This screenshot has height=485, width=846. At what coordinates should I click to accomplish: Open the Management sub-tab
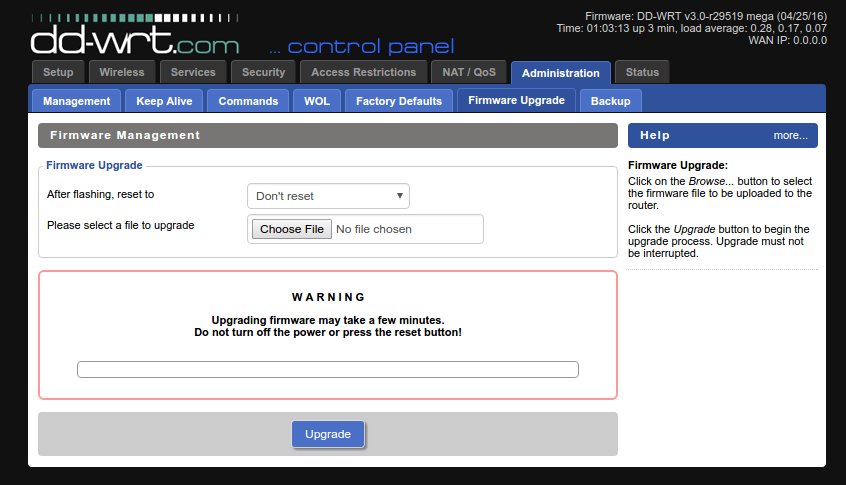pos(77,101)
